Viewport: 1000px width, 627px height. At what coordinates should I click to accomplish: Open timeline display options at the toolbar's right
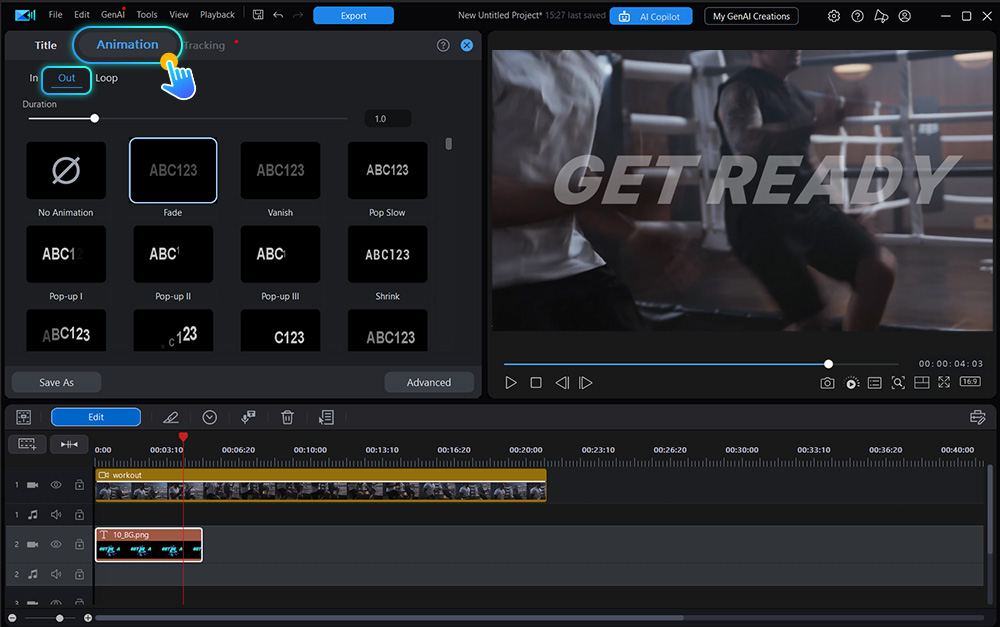(x=978, y=417)
